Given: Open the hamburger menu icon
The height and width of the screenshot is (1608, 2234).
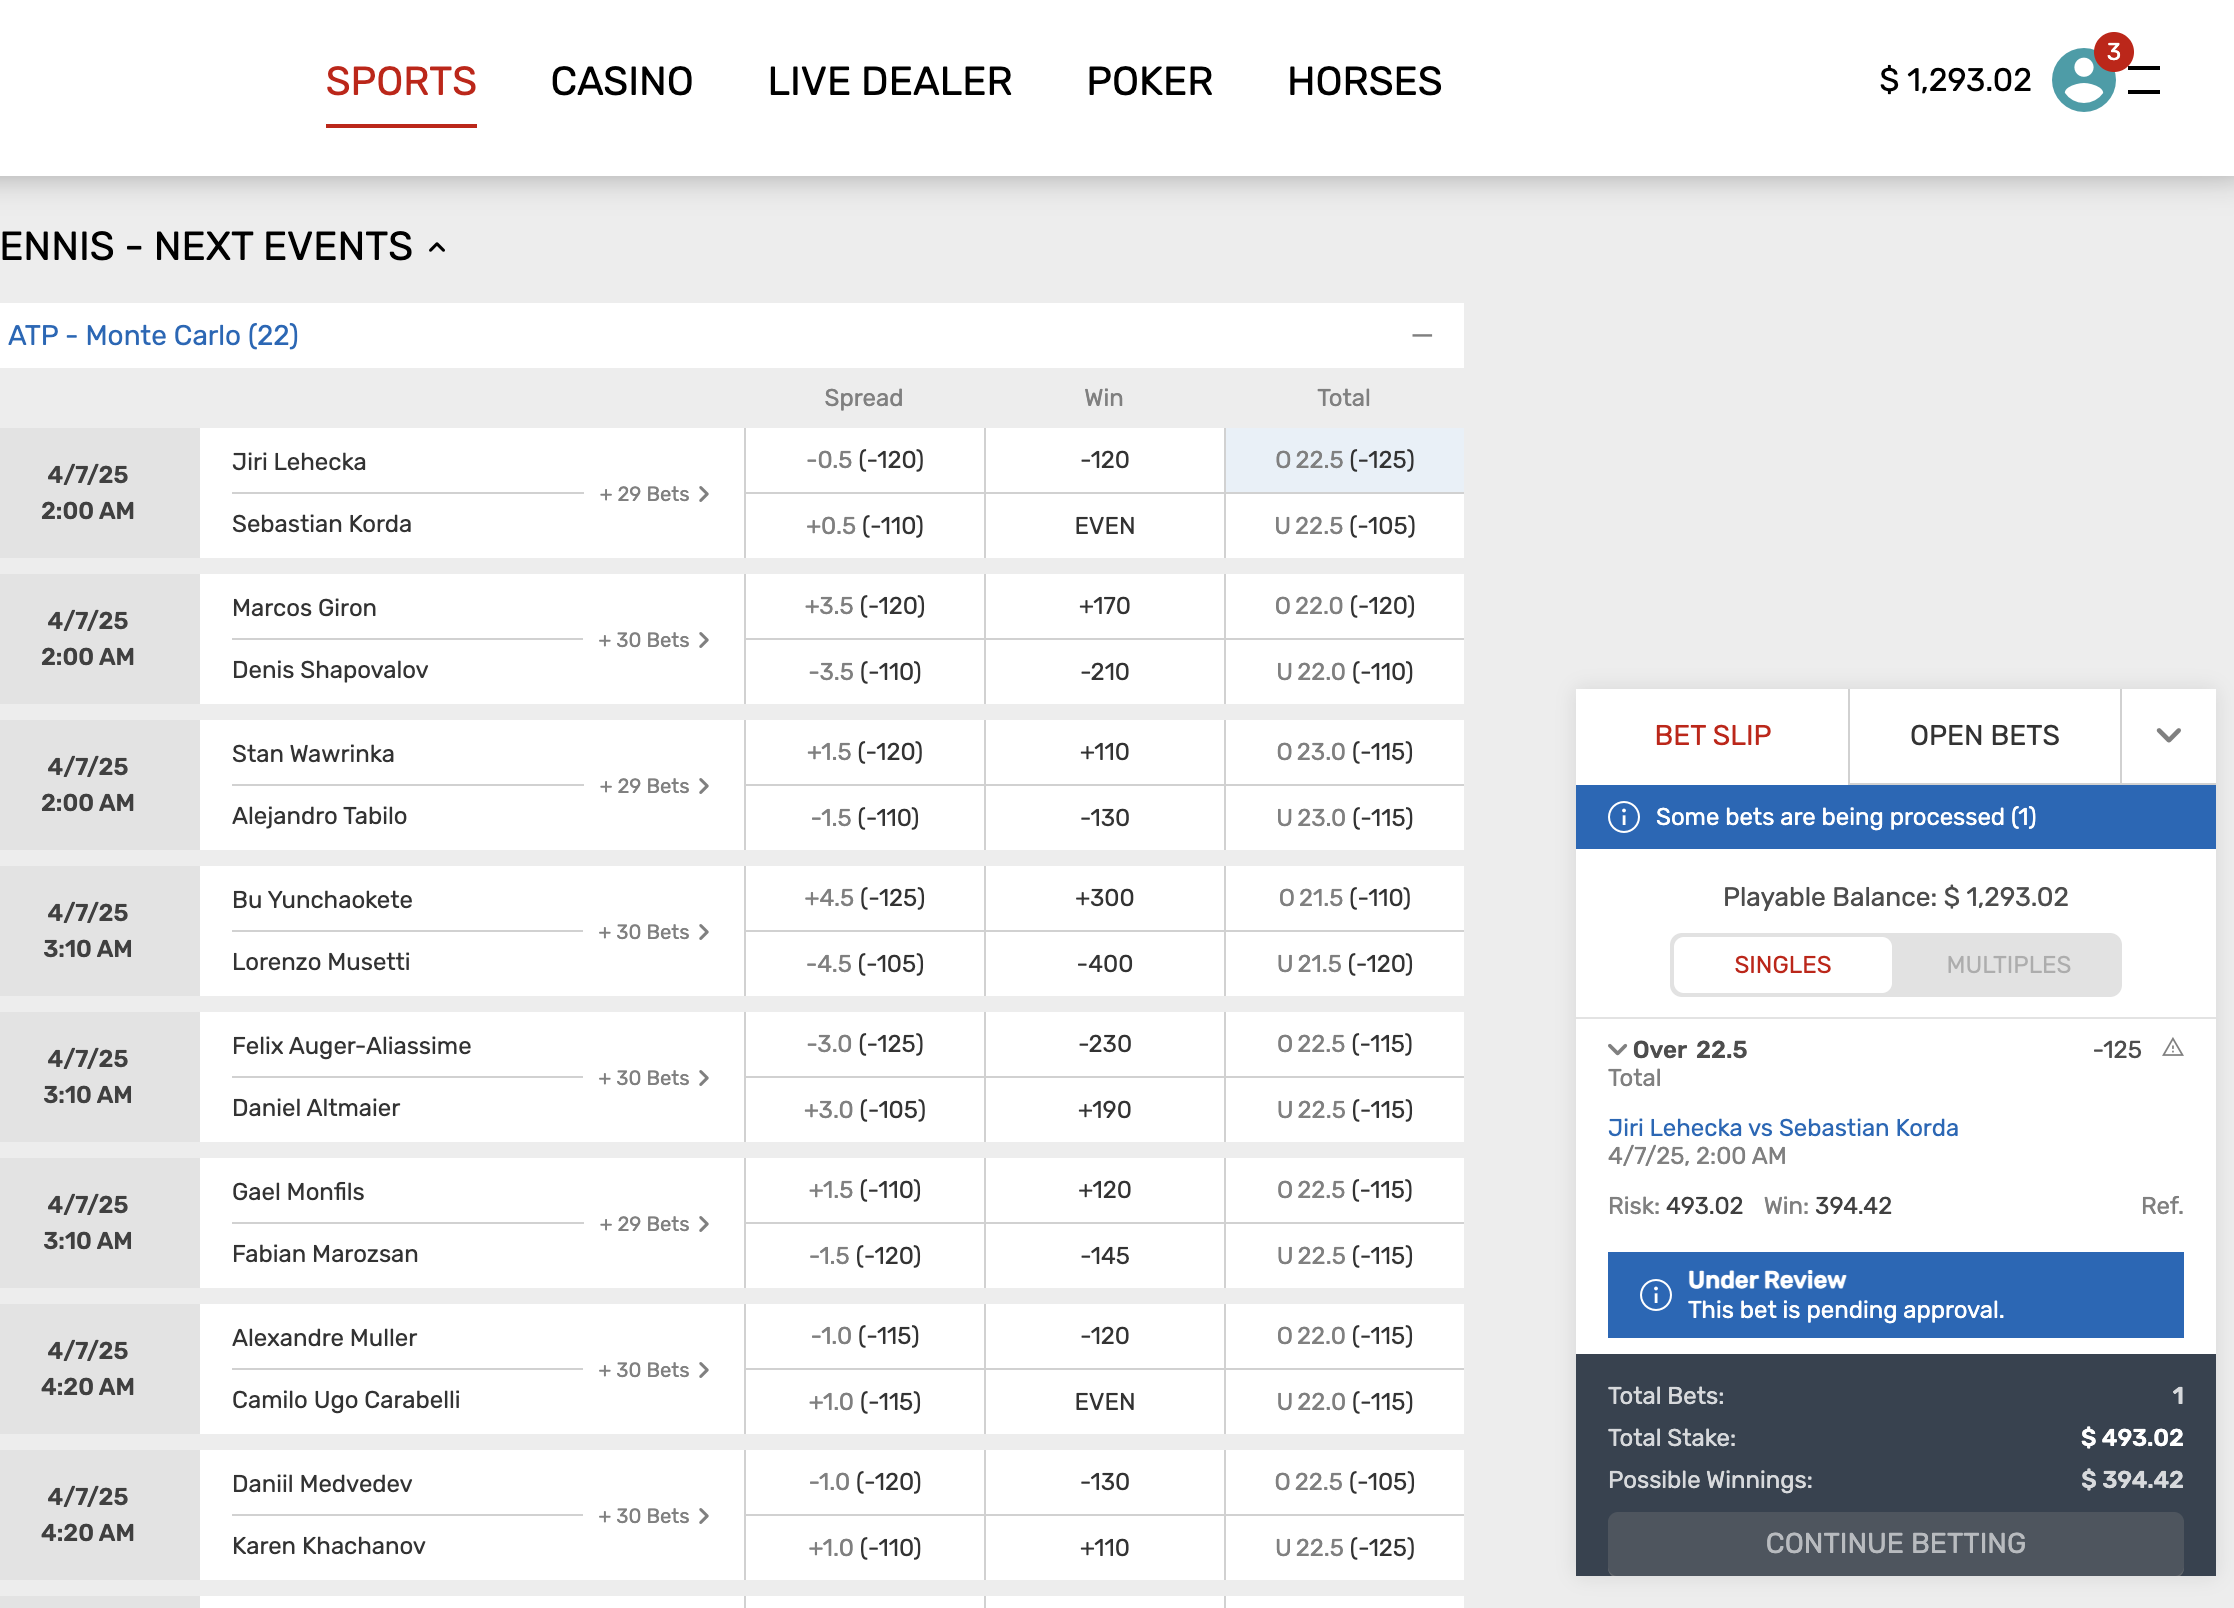Looking at the screenshot, I should (2144, 80).
